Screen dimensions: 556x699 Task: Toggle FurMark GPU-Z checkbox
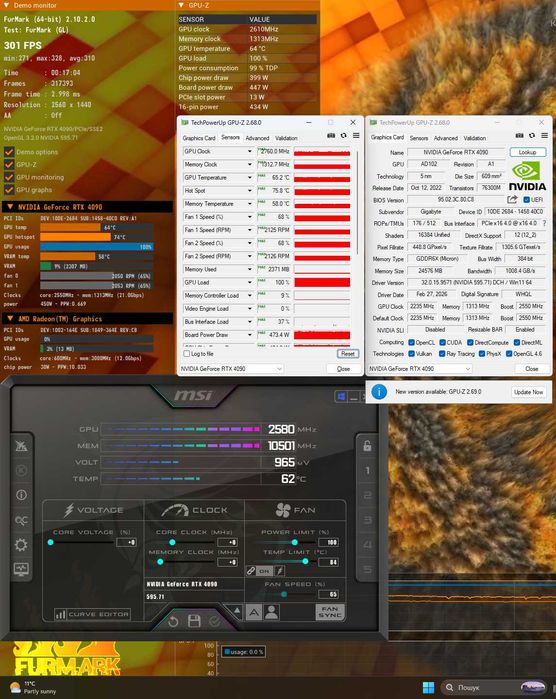9,164
